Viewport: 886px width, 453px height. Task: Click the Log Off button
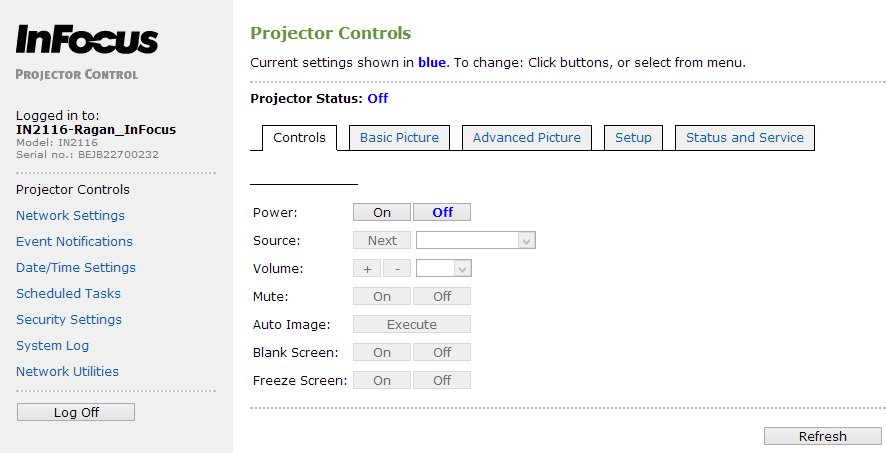coord(76,412)
